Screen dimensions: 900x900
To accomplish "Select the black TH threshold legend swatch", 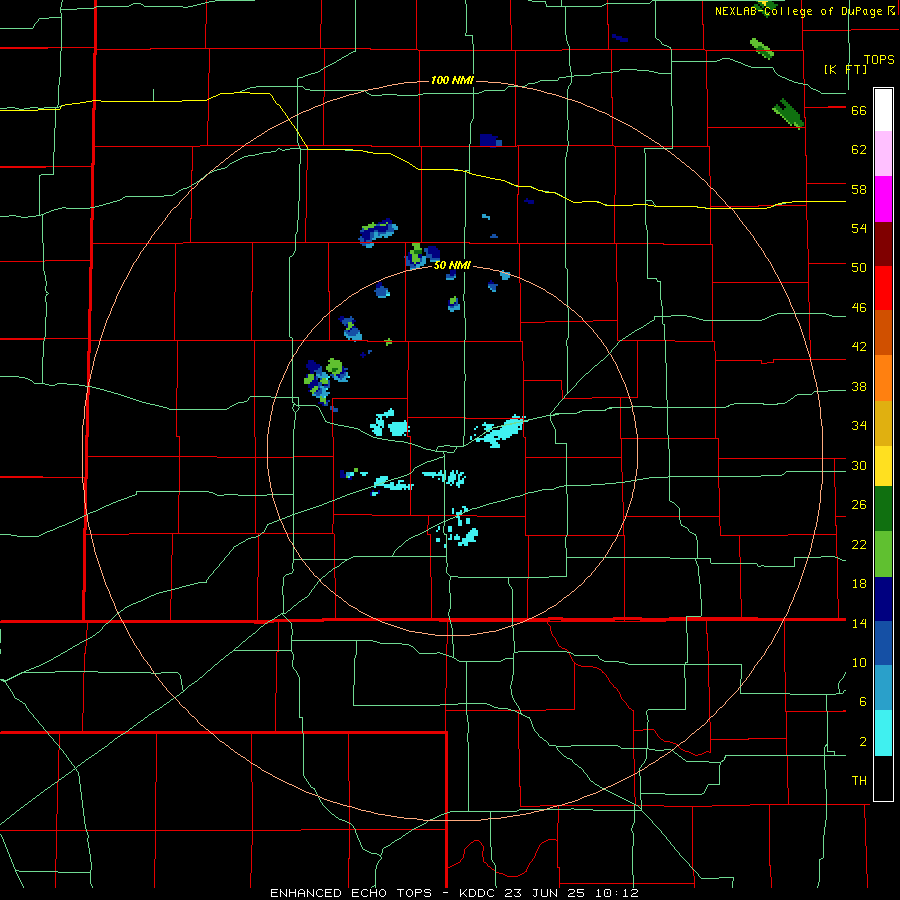I will (x=883, y=778).
